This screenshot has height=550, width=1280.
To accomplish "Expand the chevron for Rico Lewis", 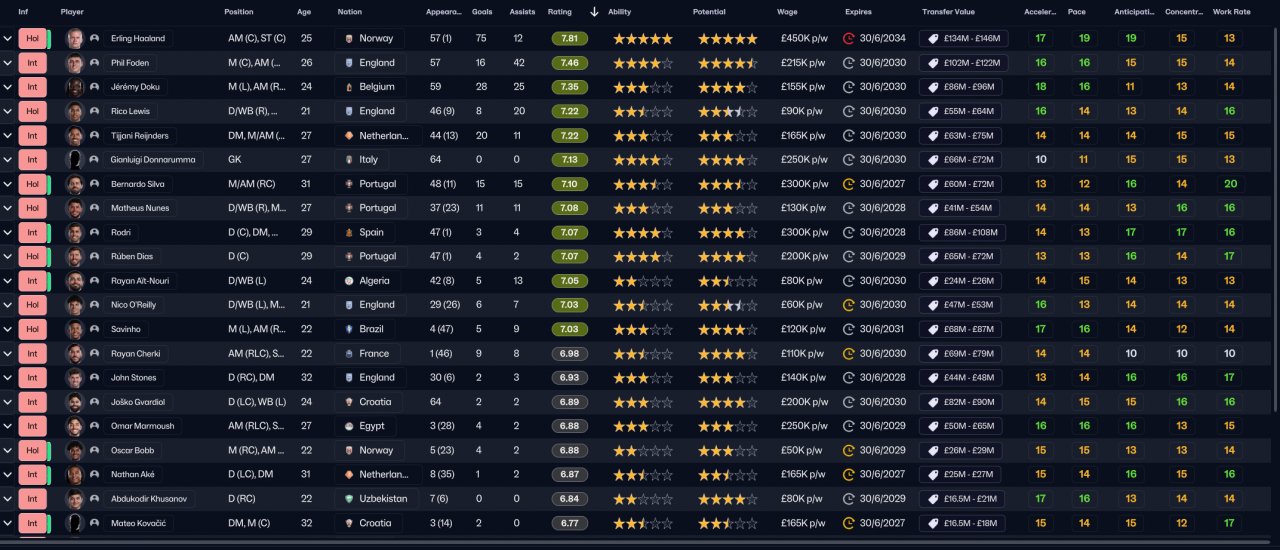I will coord(8,111).
